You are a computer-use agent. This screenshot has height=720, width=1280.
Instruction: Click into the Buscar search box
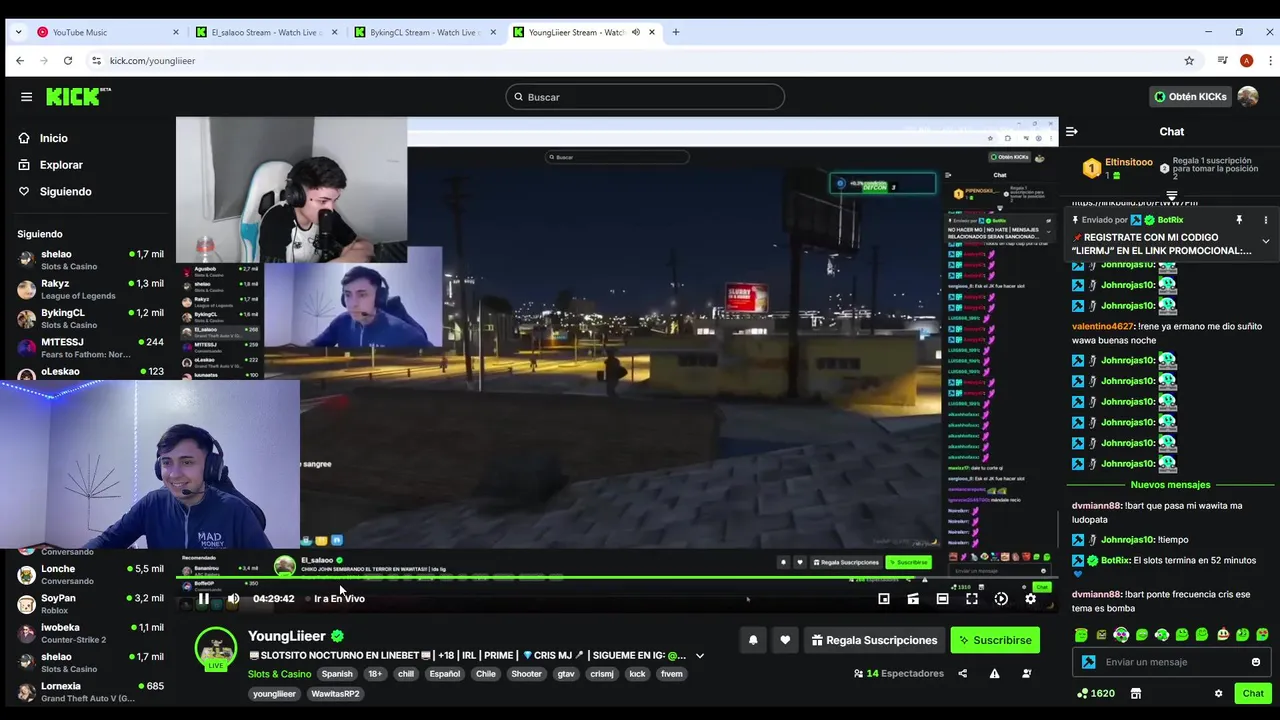(645, 97)
